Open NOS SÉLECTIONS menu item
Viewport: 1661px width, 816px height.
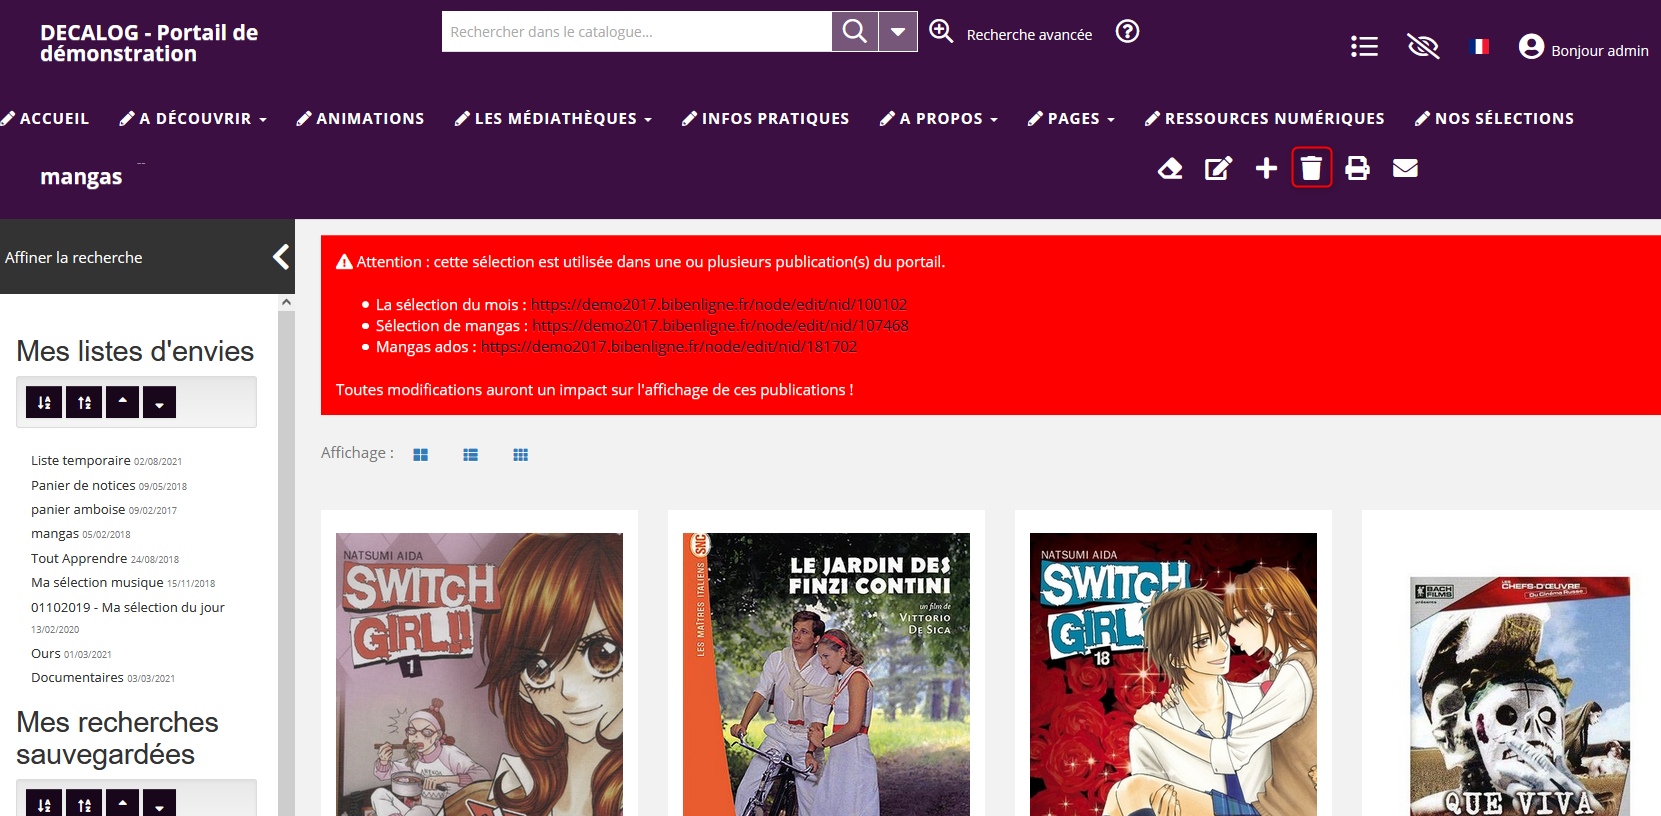pyautogui.click(x=1504, y=118)
